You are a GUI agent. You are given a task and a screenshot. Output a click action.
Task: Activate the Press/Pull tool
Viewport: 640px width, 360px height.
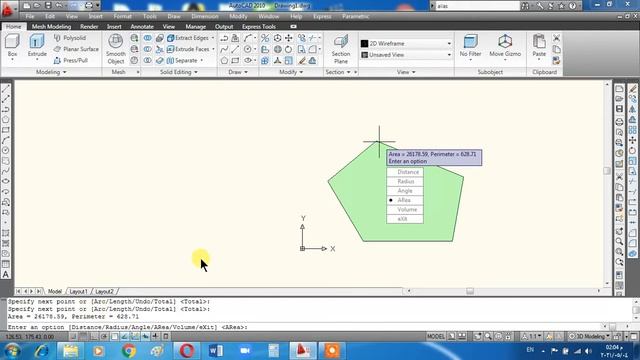(71, 60)
